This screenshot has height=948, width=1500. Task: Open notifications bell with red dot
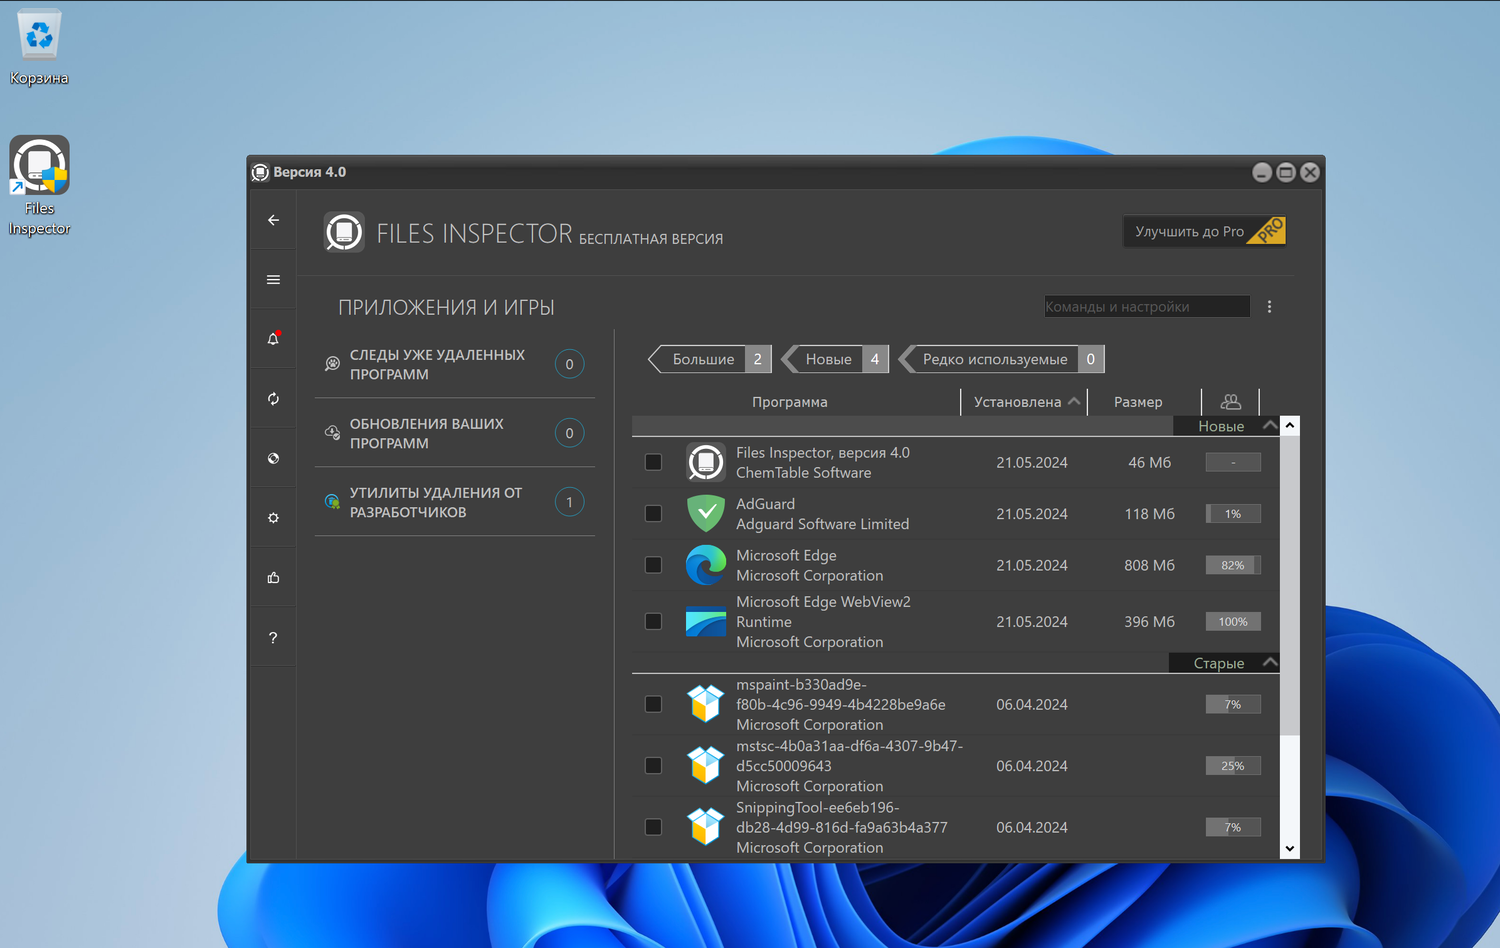tap(273, 339)
